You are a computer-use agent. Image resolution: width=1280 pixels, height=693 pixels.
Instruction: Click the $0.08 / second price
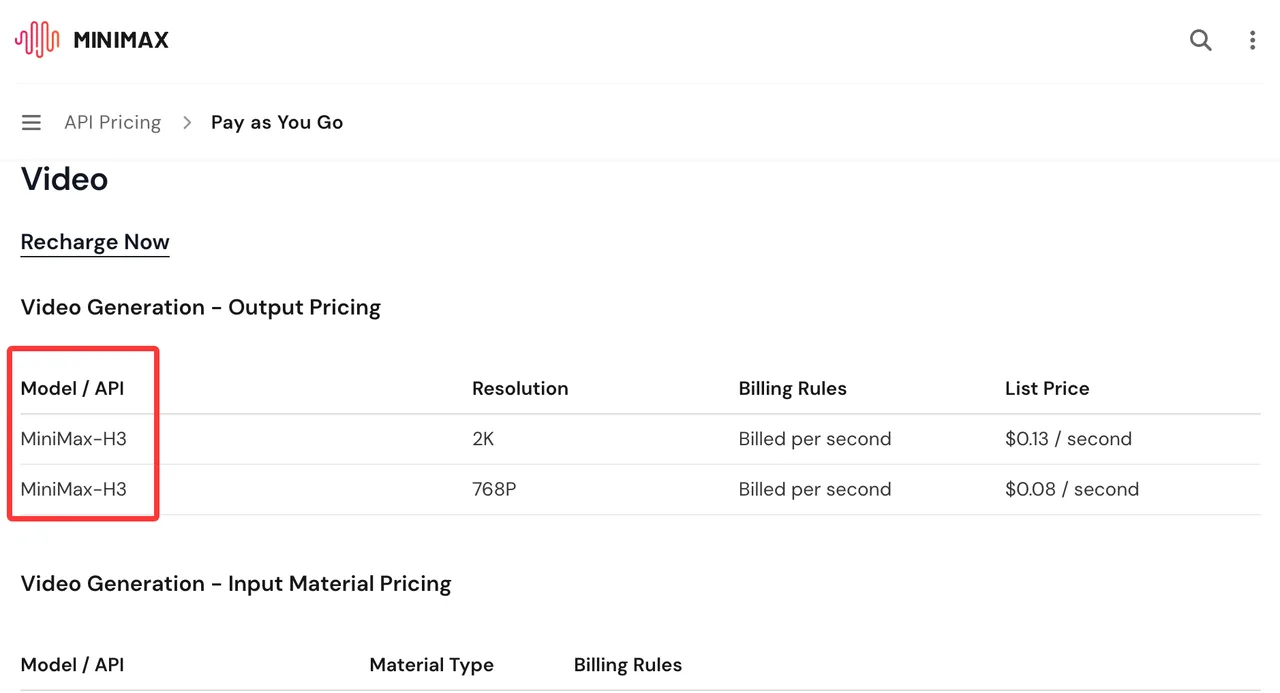pyautogui.click(x=1072, y=490)
